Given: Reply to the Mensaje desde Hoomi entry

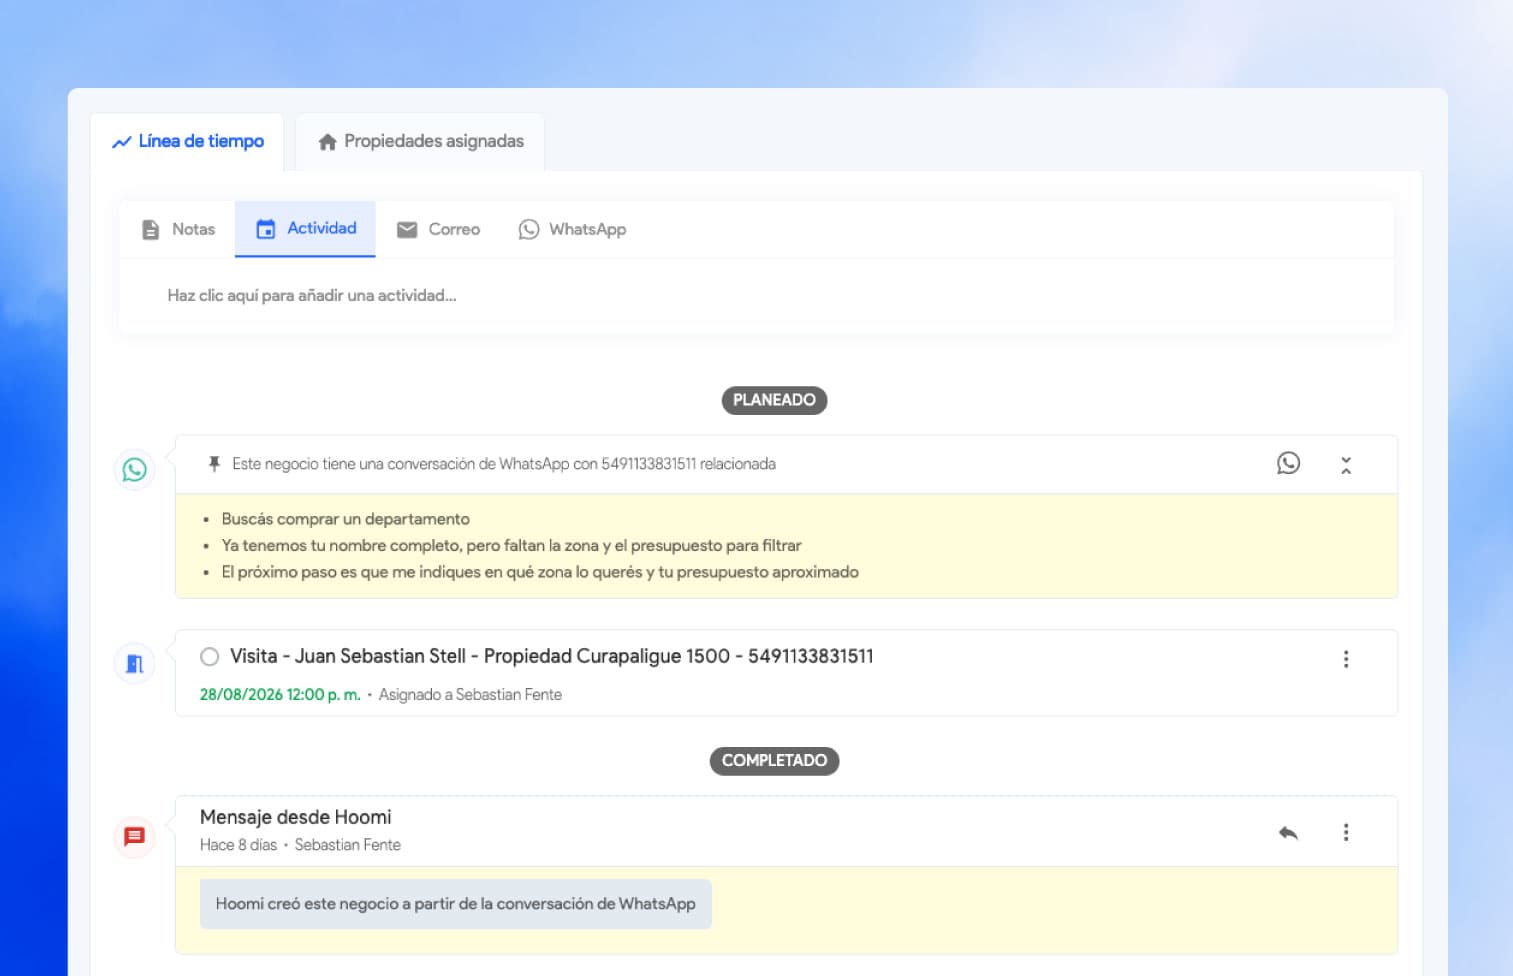Looking at the screenshot, I should click(x=1288, y=832).
